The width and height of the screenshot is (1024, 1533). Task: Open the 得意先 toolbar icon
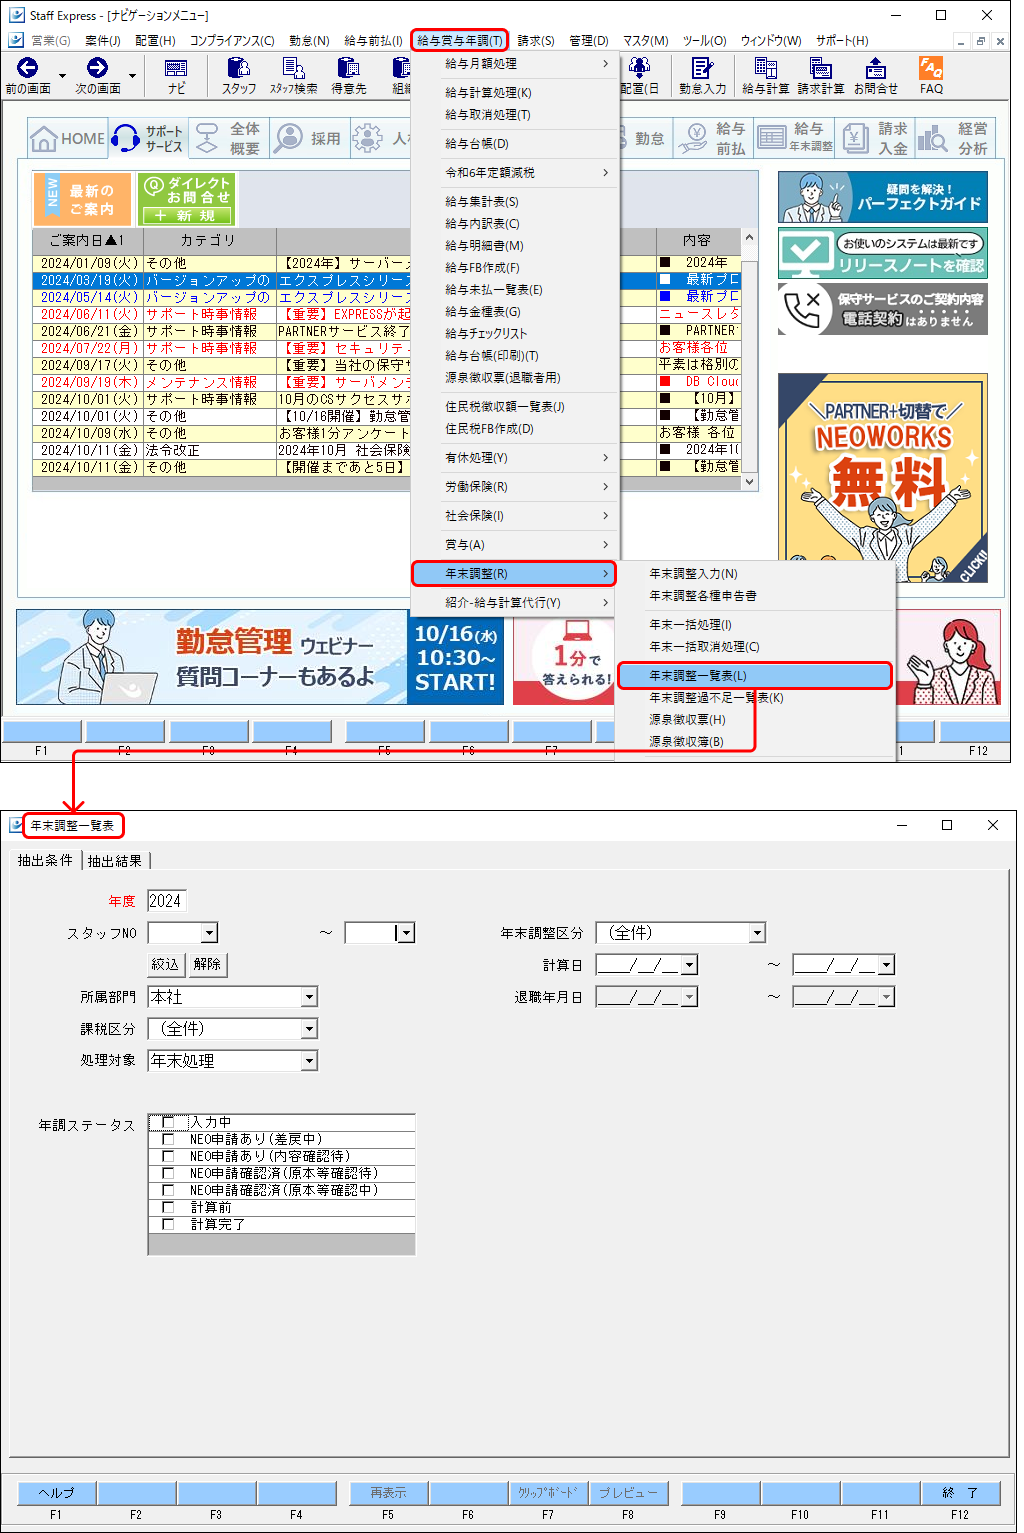[x=349, y=75]
